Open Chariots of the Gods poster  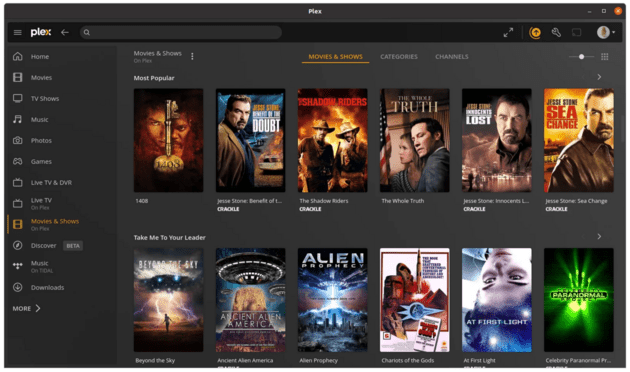click(415, 300)
